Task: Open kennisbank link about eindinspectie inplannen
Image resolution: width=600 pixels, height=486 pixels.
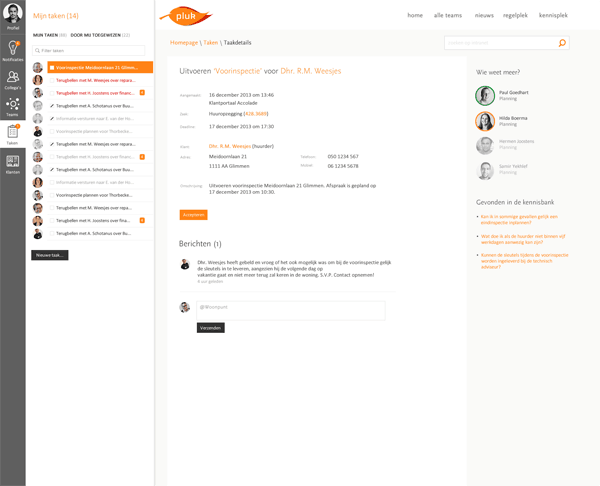Action: 519,220
